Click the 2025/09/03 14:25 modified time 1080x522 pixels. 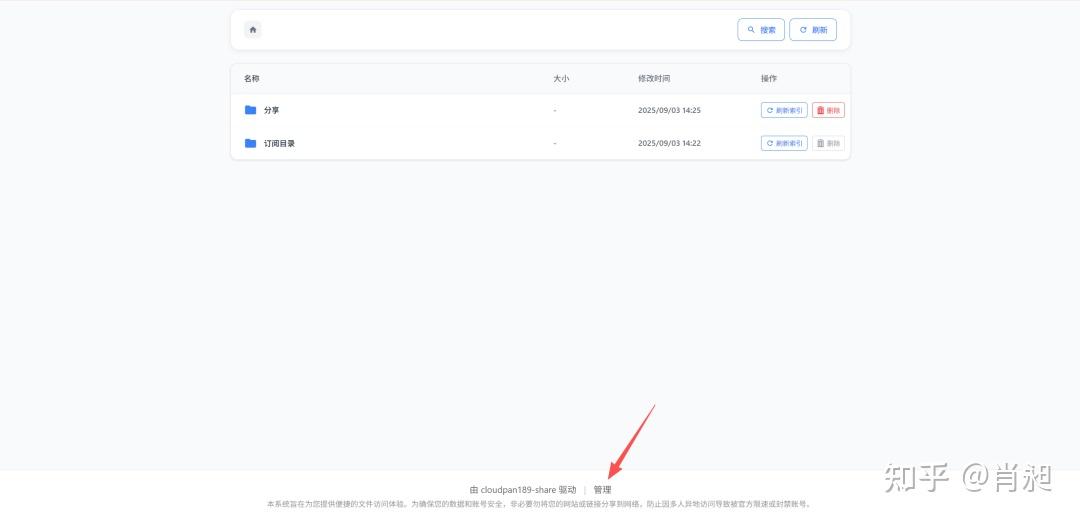669,110
